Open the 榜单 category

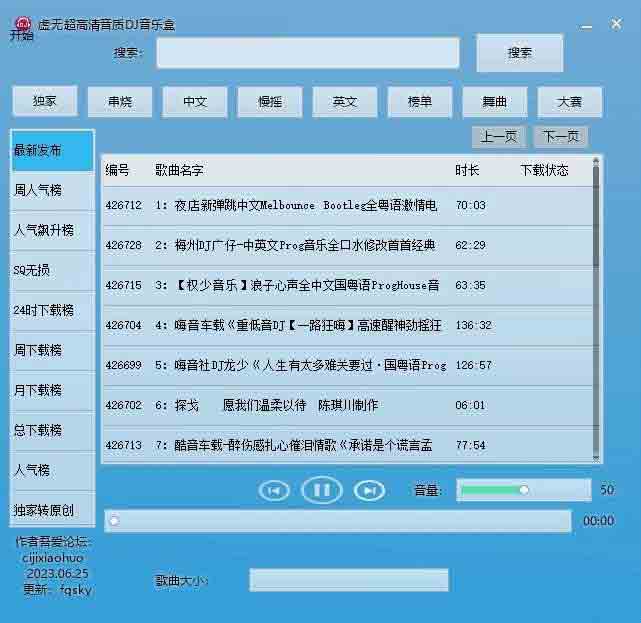(x=420, y=102)
